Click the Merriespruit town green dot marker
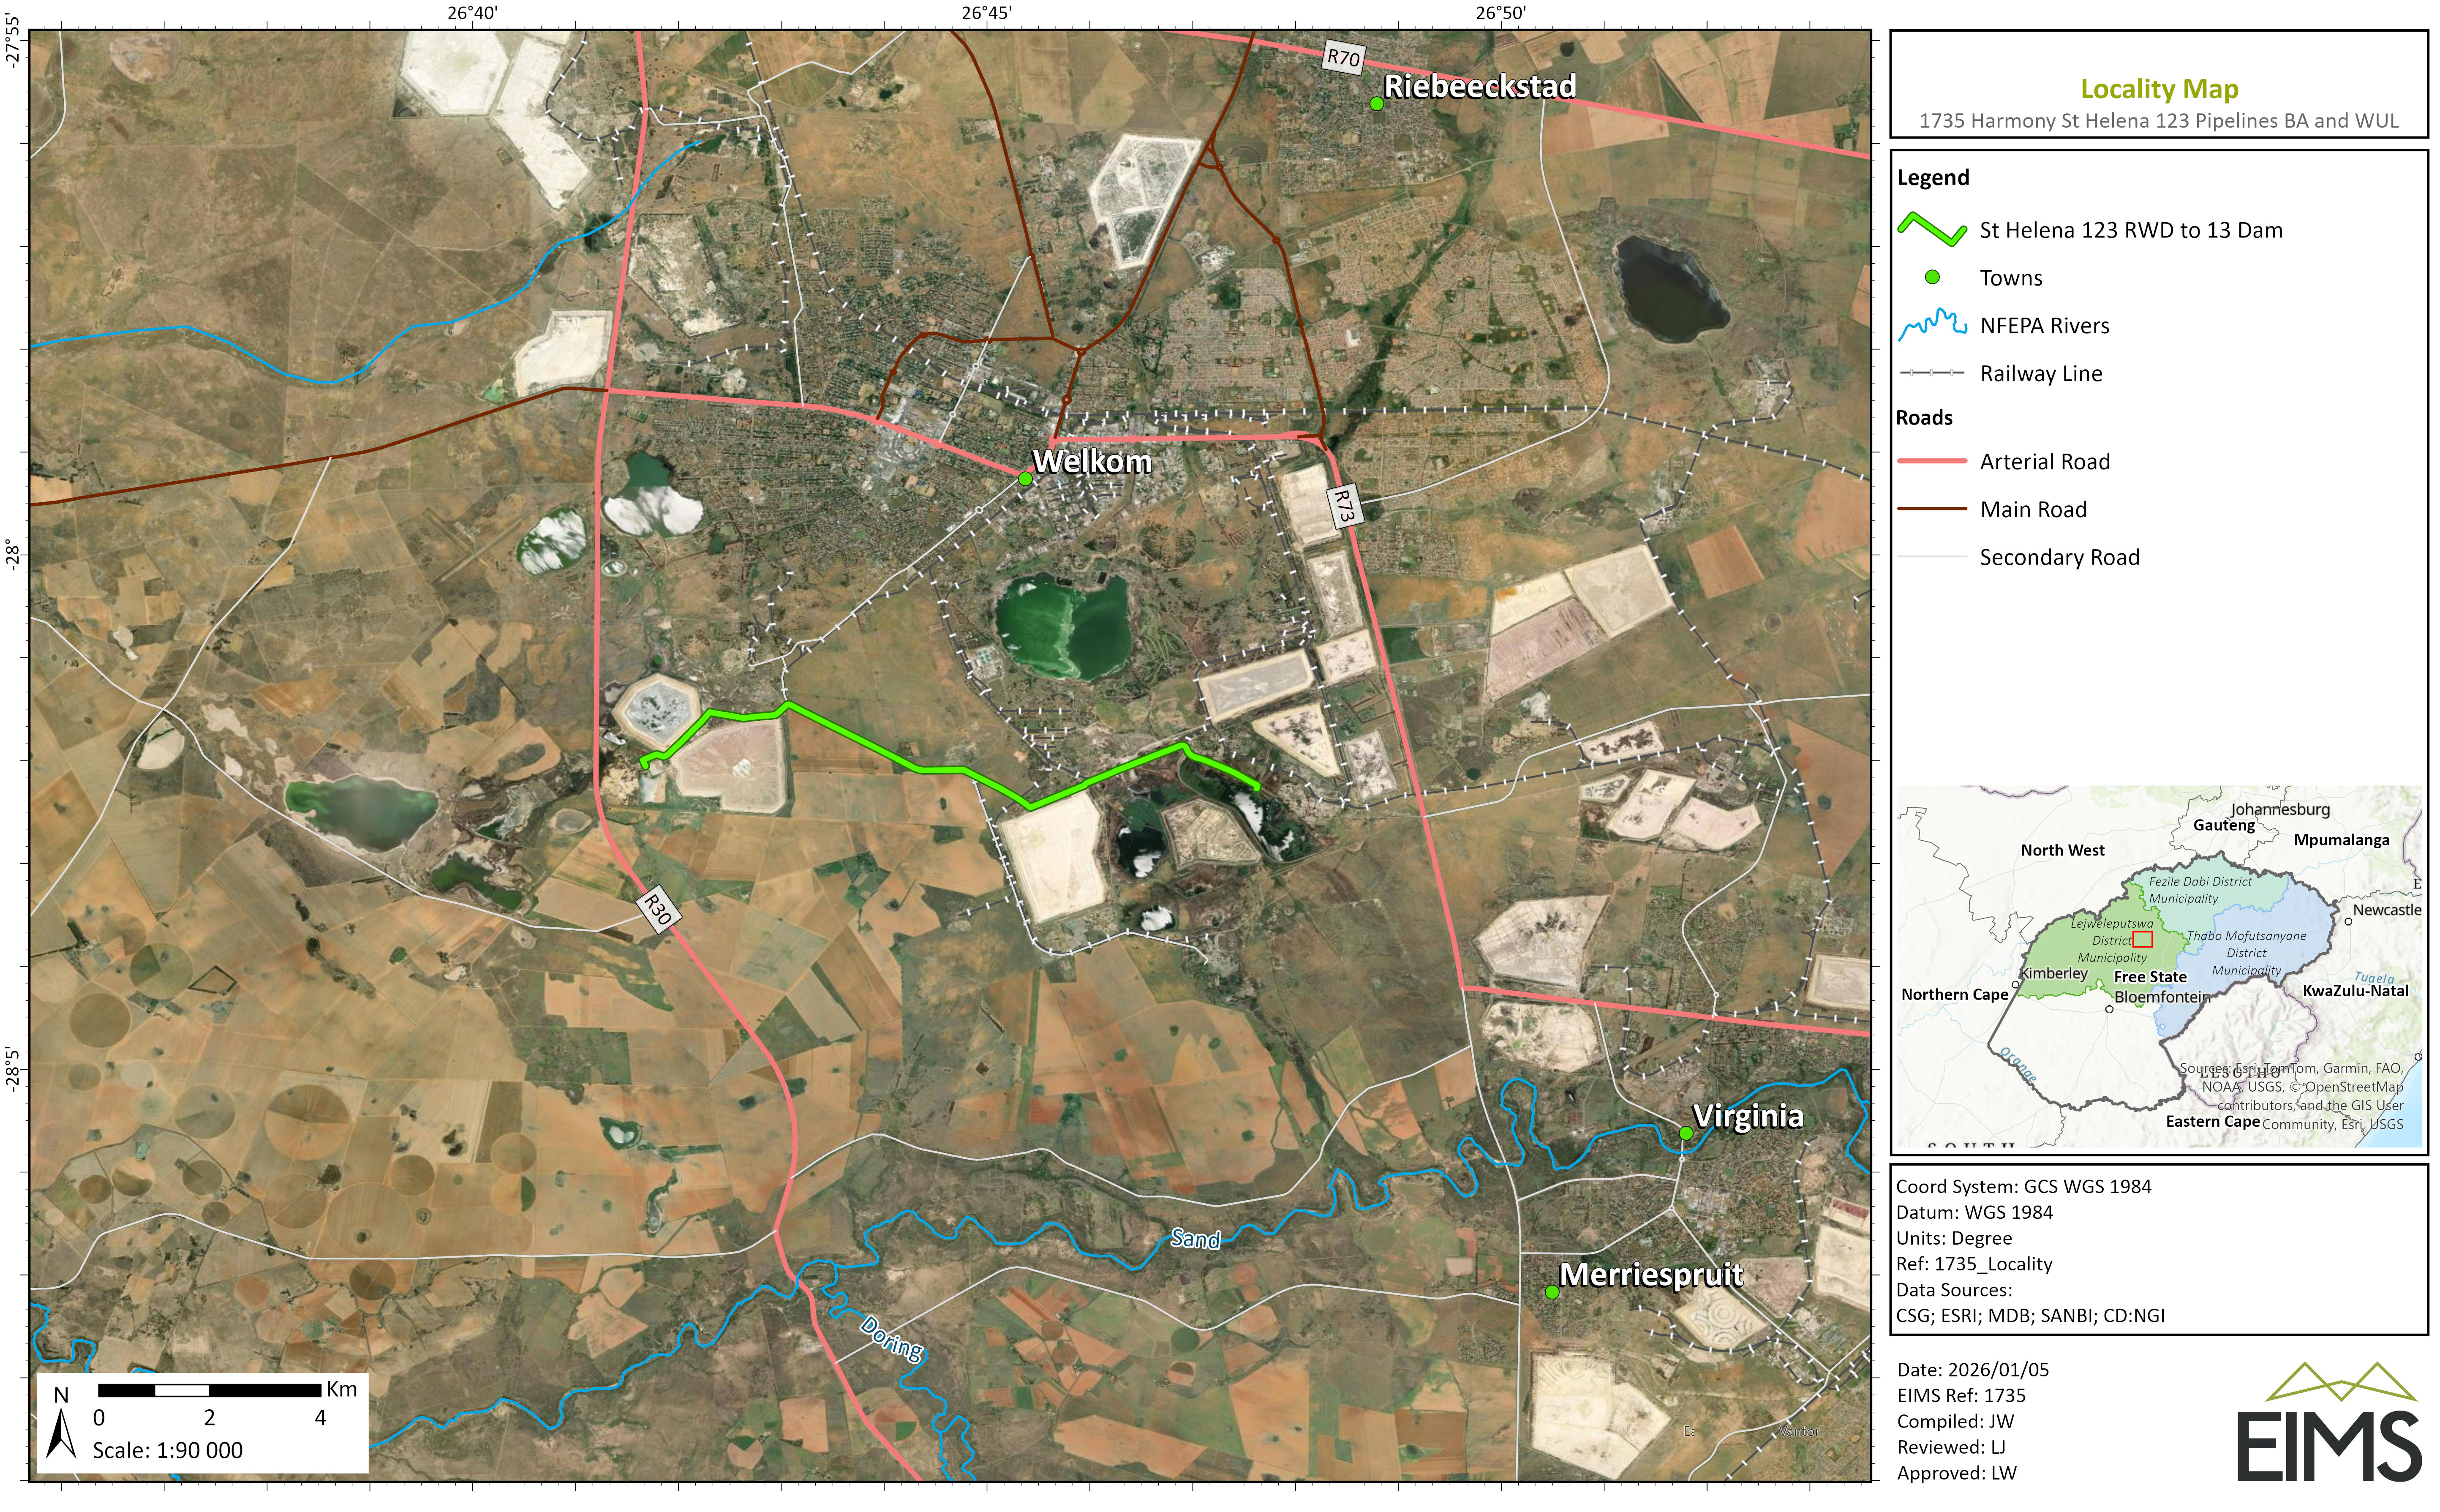 1552,1292
